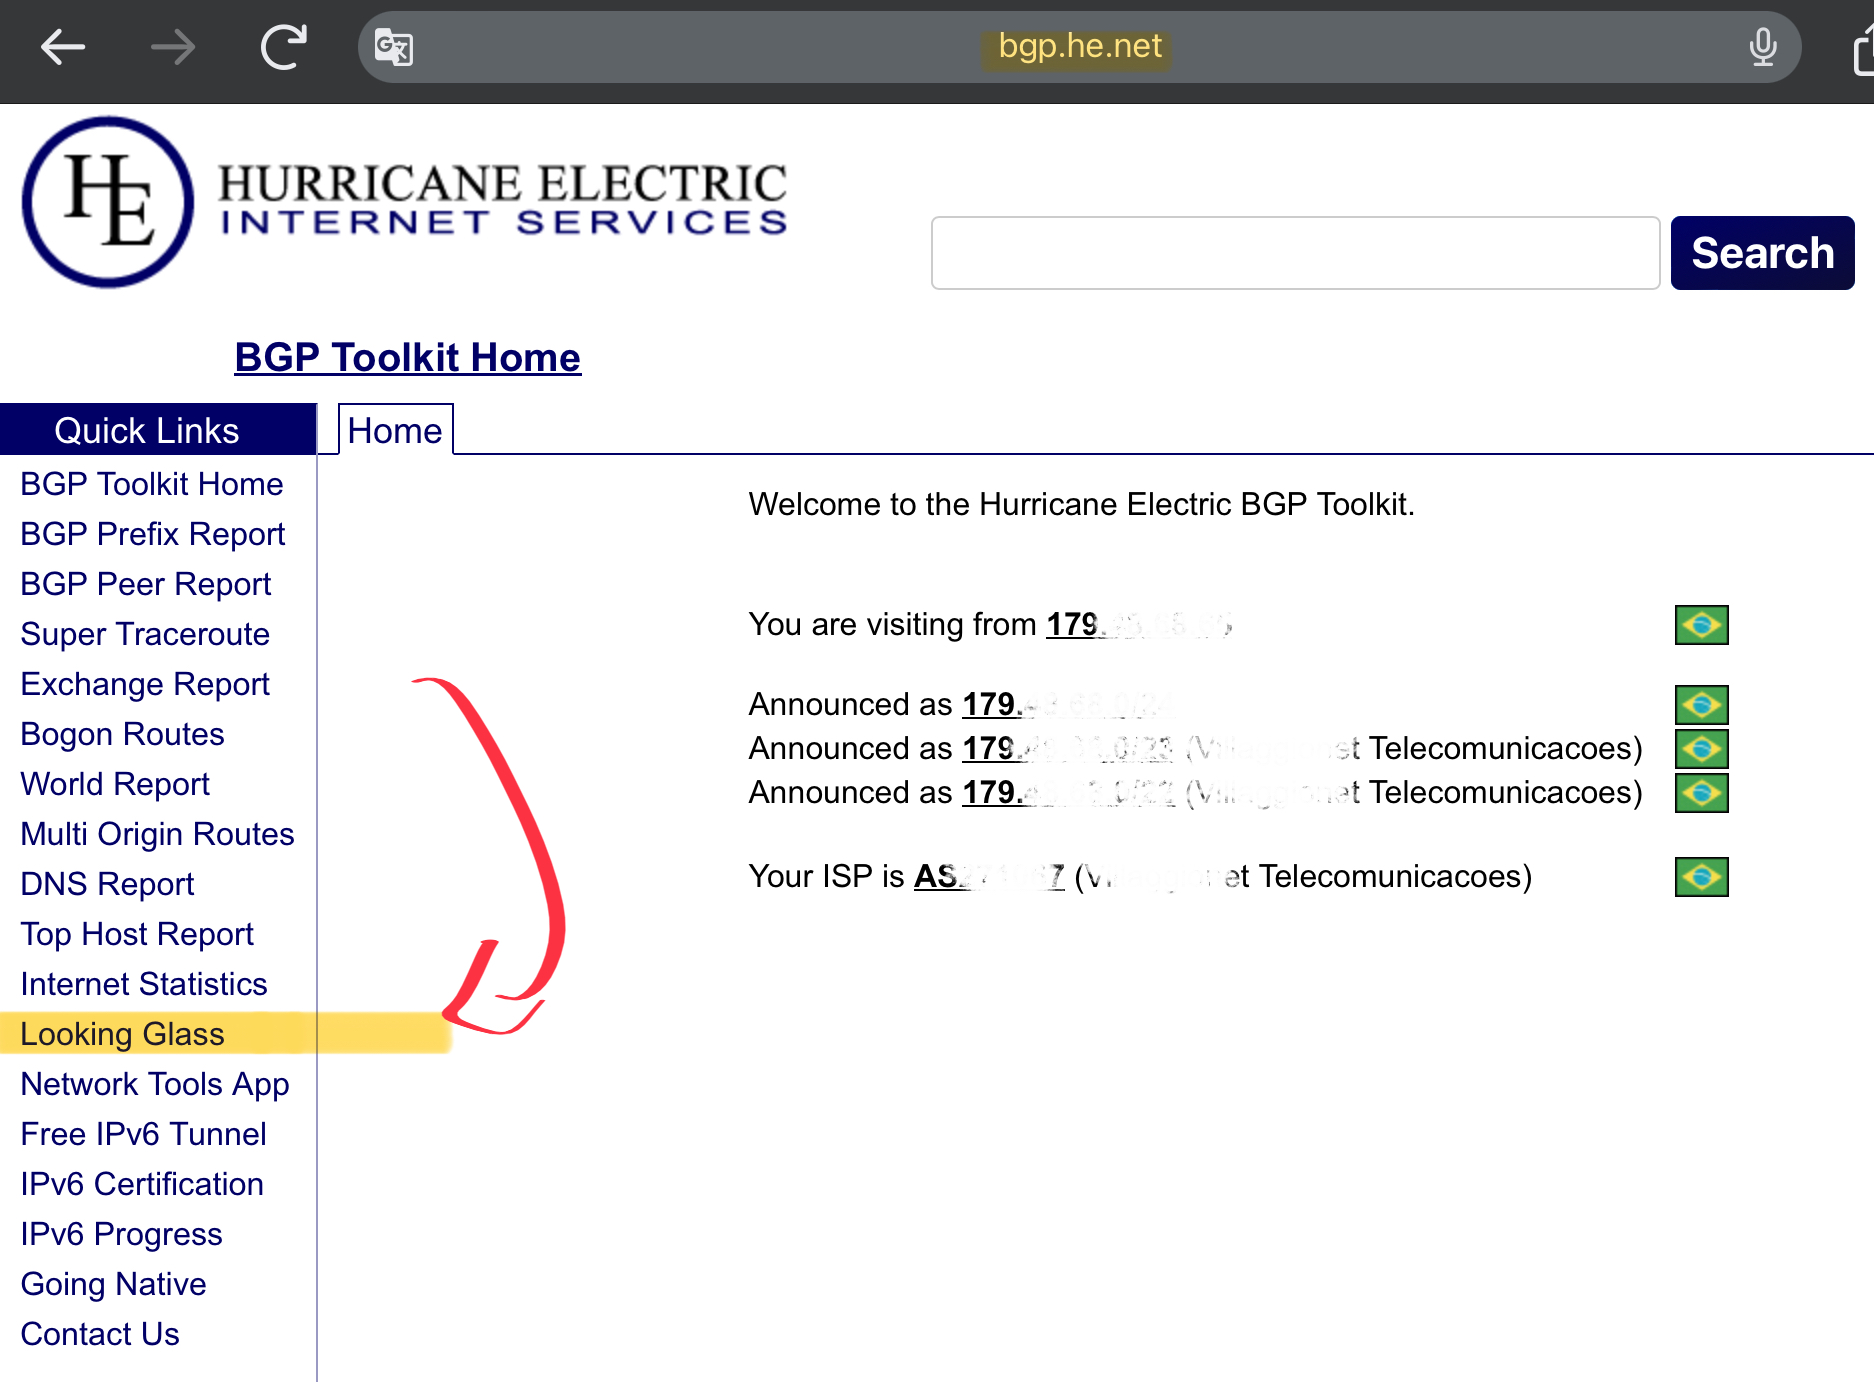Screen dimensions: 1874x1382
Task: Open World Report link
Action: pos(115,784)
